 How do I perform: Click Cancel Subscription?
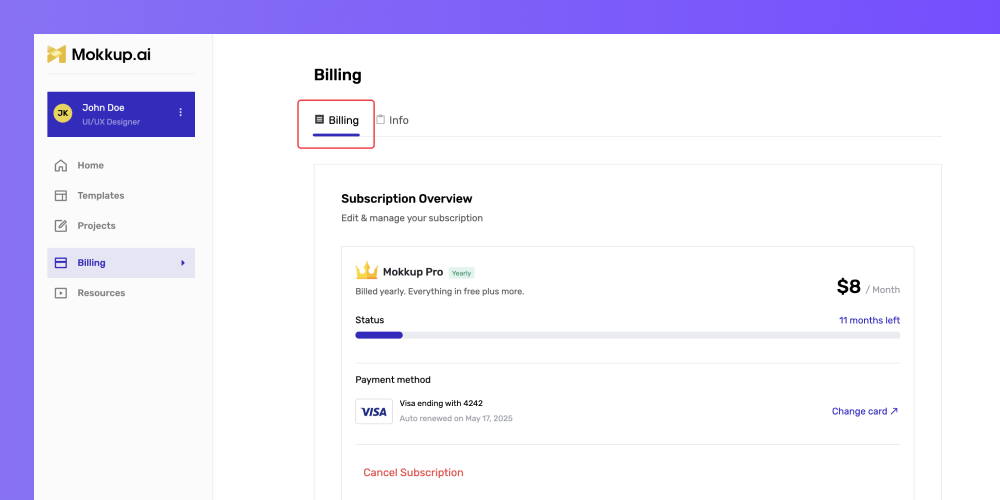(413, 473)
